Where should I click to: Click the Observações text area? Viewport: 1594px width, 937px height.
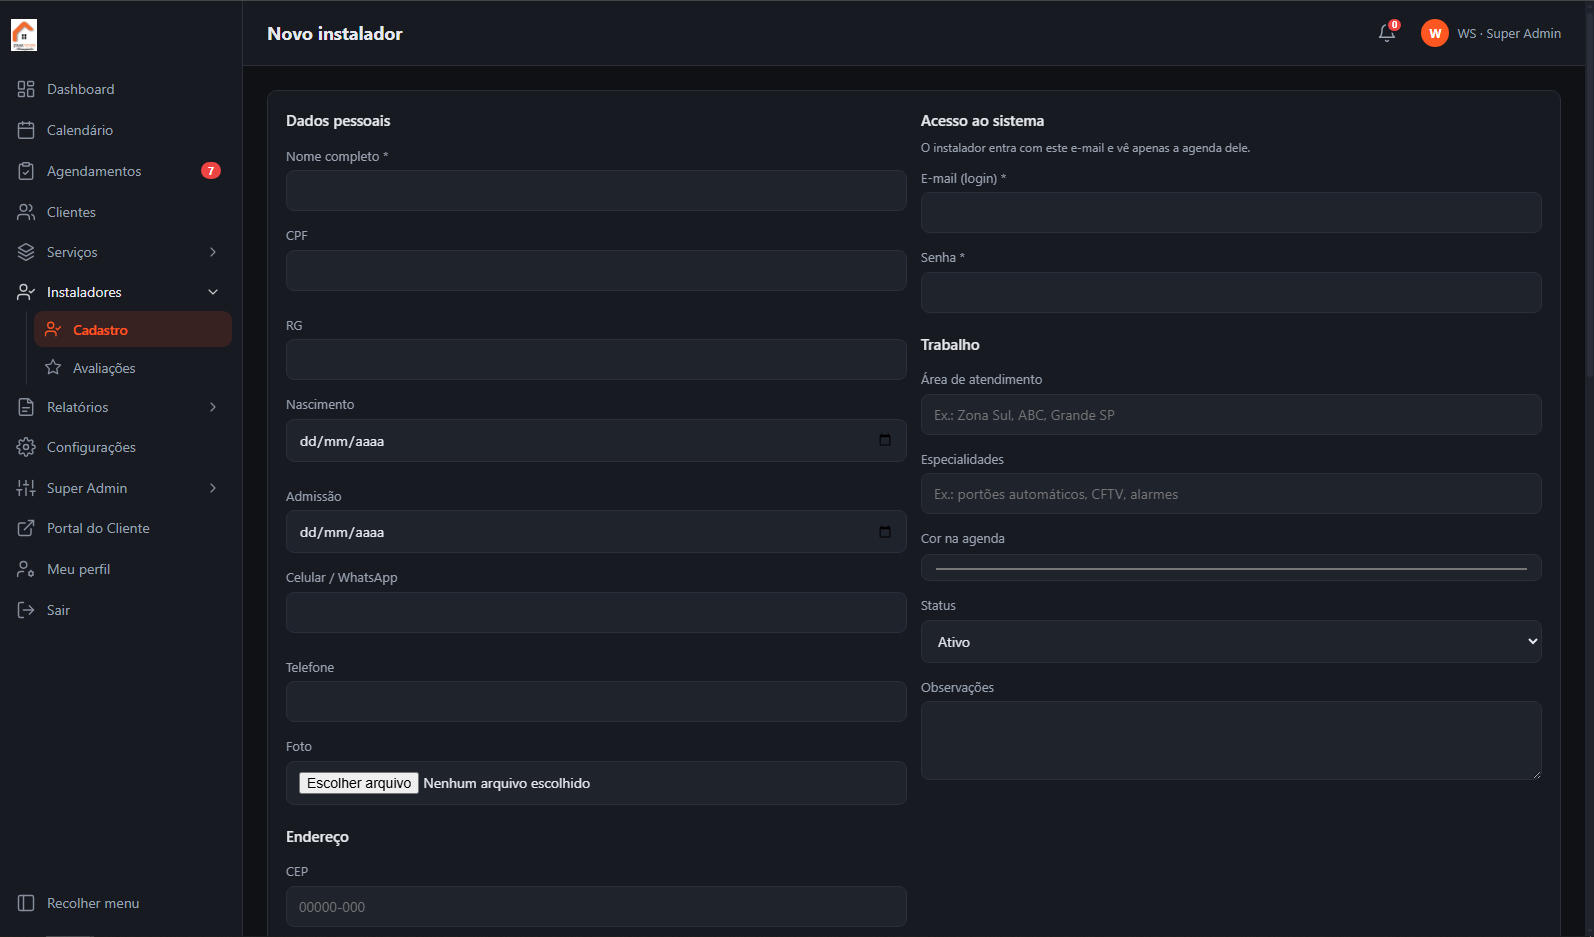tap(1231, 740)
